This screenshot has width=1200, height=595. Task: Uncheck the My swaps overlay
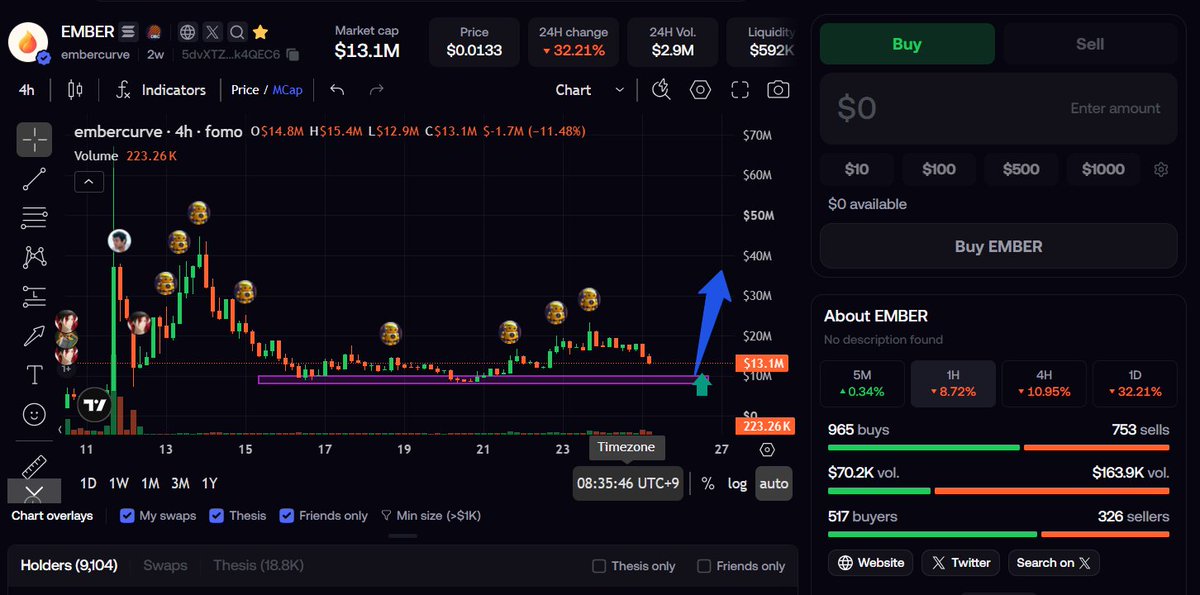click(x=127, y=516)
